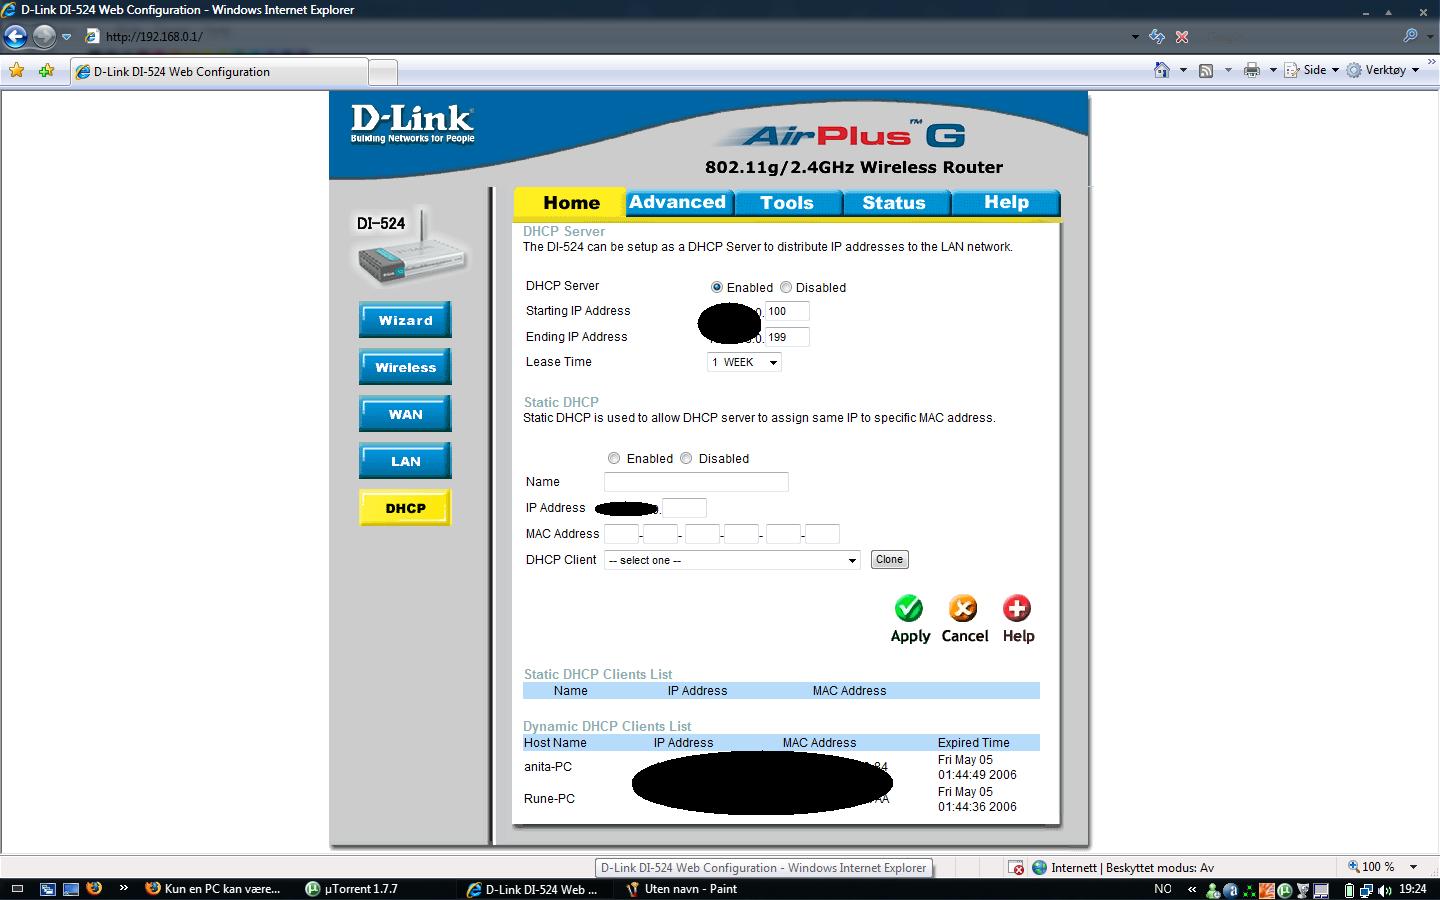Click the Static DHCP Name field

coord(696,482)
